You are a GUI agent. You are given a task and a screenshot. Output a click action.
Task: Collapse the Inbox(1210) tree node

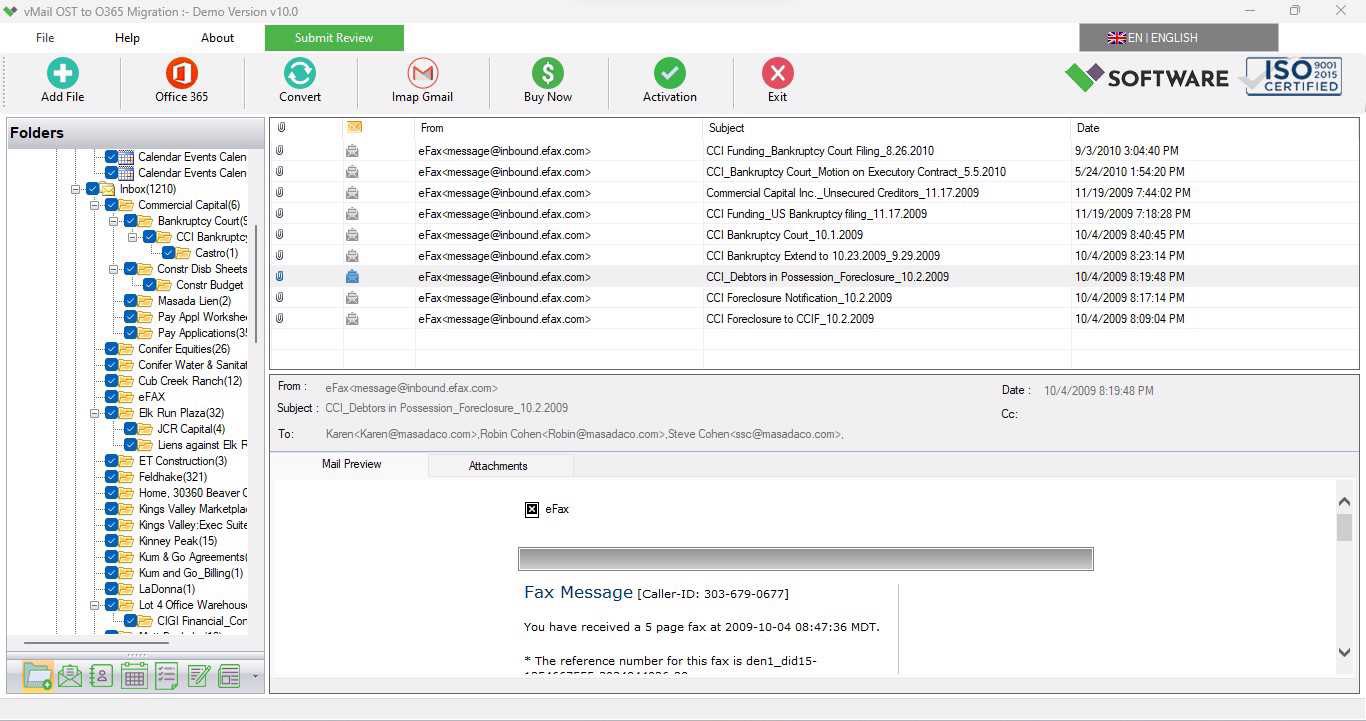pyautogui.click(x=76, y=189)
